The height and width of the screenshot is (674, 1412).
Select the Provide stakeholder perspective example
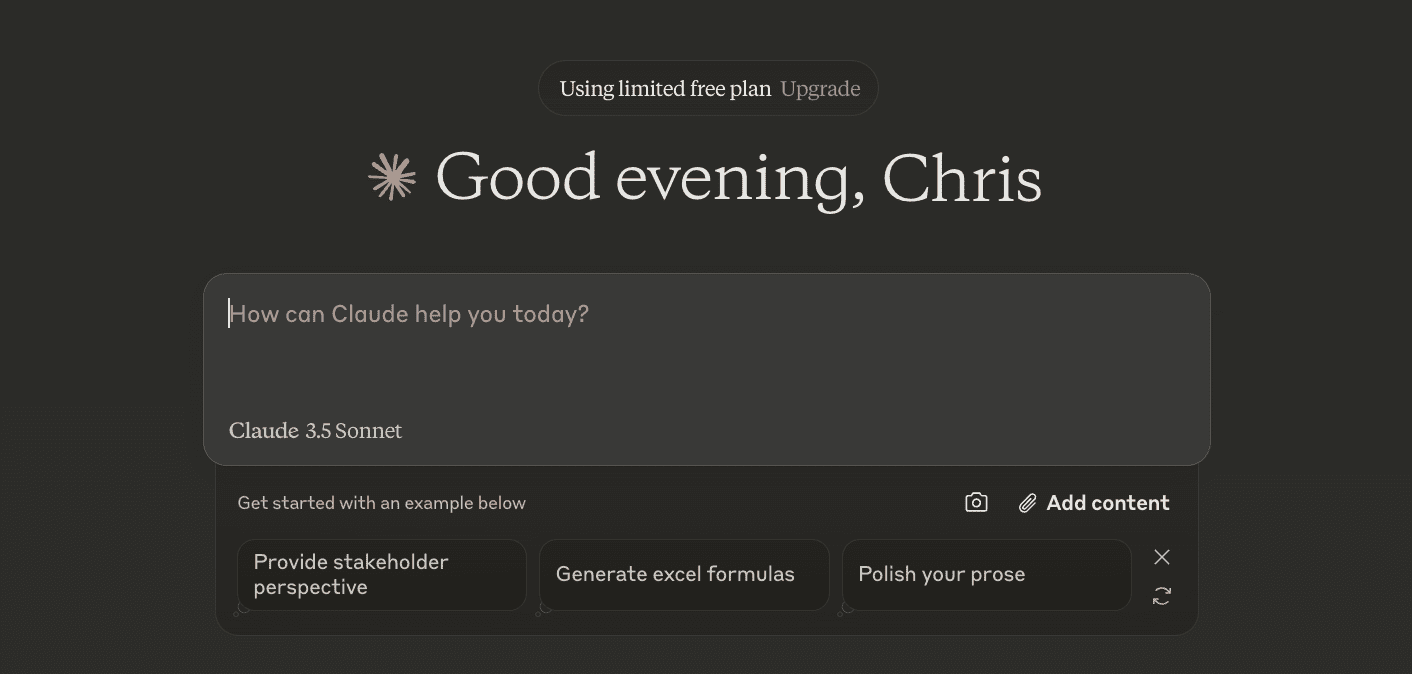381,575
